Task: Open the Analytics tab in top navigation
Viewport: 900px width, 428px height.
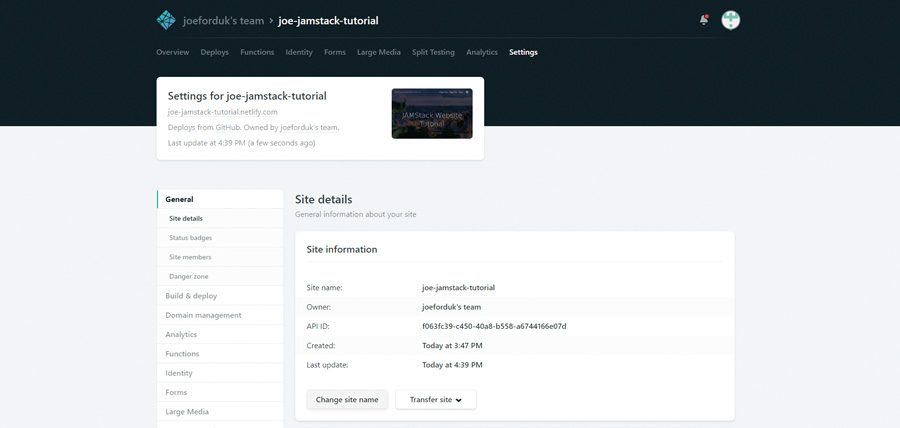Action: click(x=482, y=52)
